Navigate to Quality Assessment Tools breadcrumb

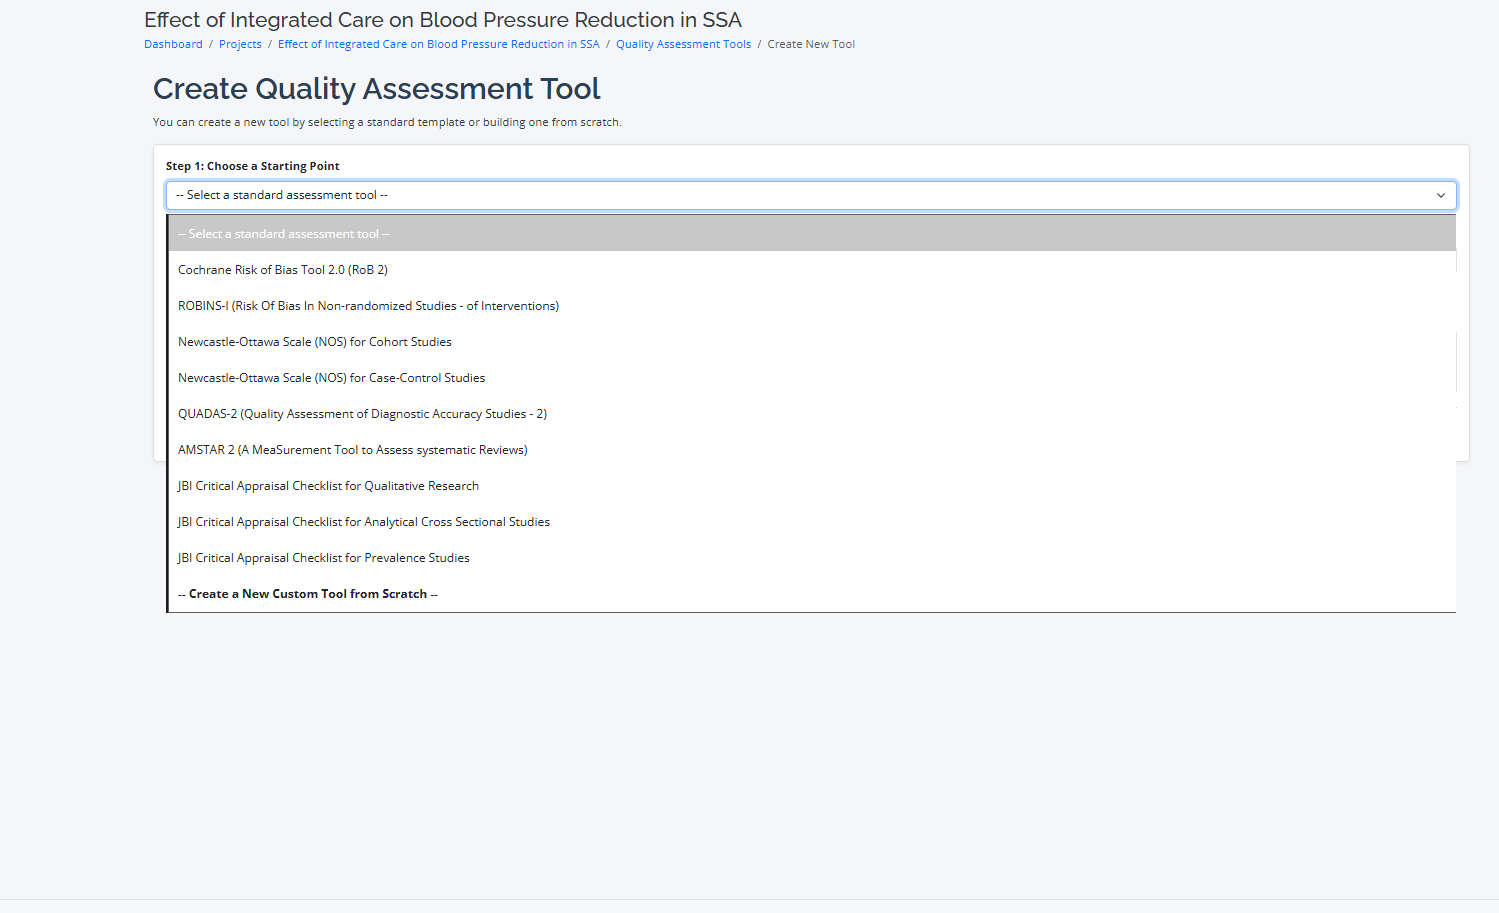[683, 44]
